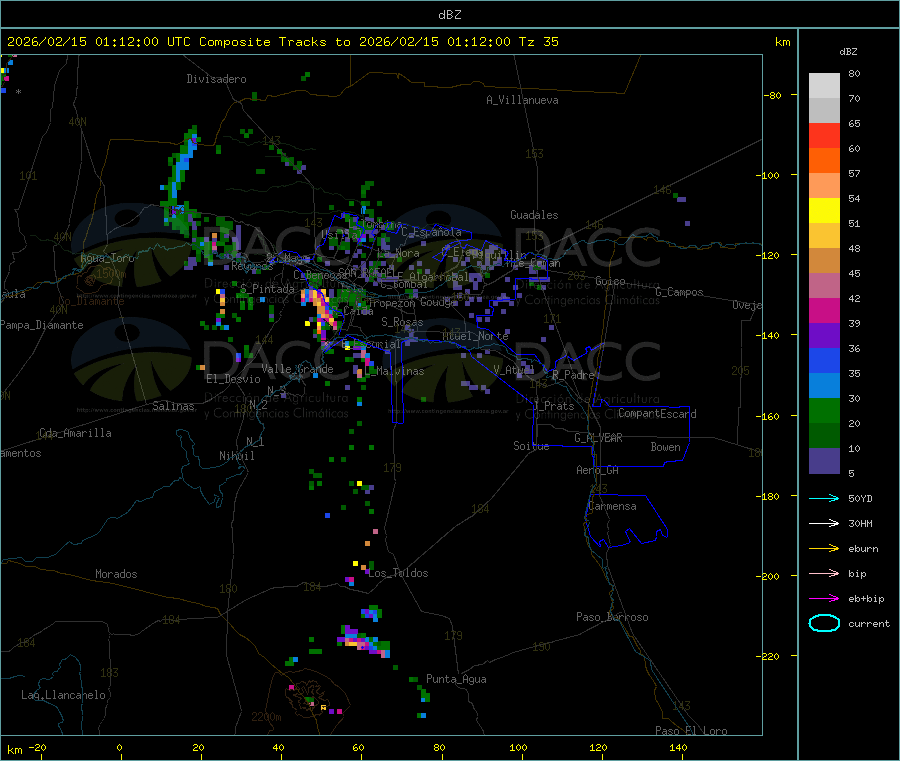Click the '-80' km tick on the right axis
Image resolution: width=900 pixels, height=761 pixels.
coord(773,95)
